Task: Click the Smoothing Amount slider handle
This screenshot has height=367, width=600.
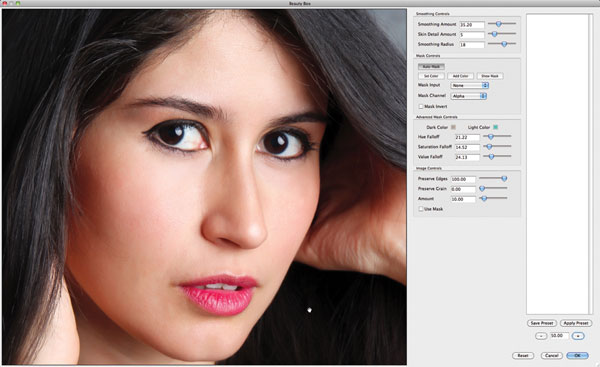Action: (x=498, y=24)
